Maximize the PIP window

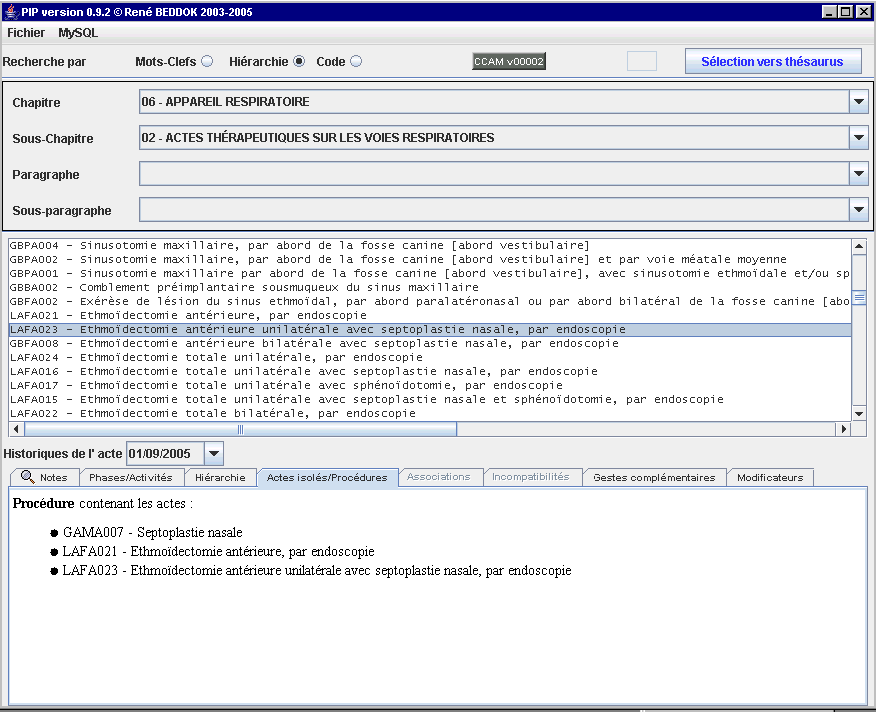click(x=846, y=11)
